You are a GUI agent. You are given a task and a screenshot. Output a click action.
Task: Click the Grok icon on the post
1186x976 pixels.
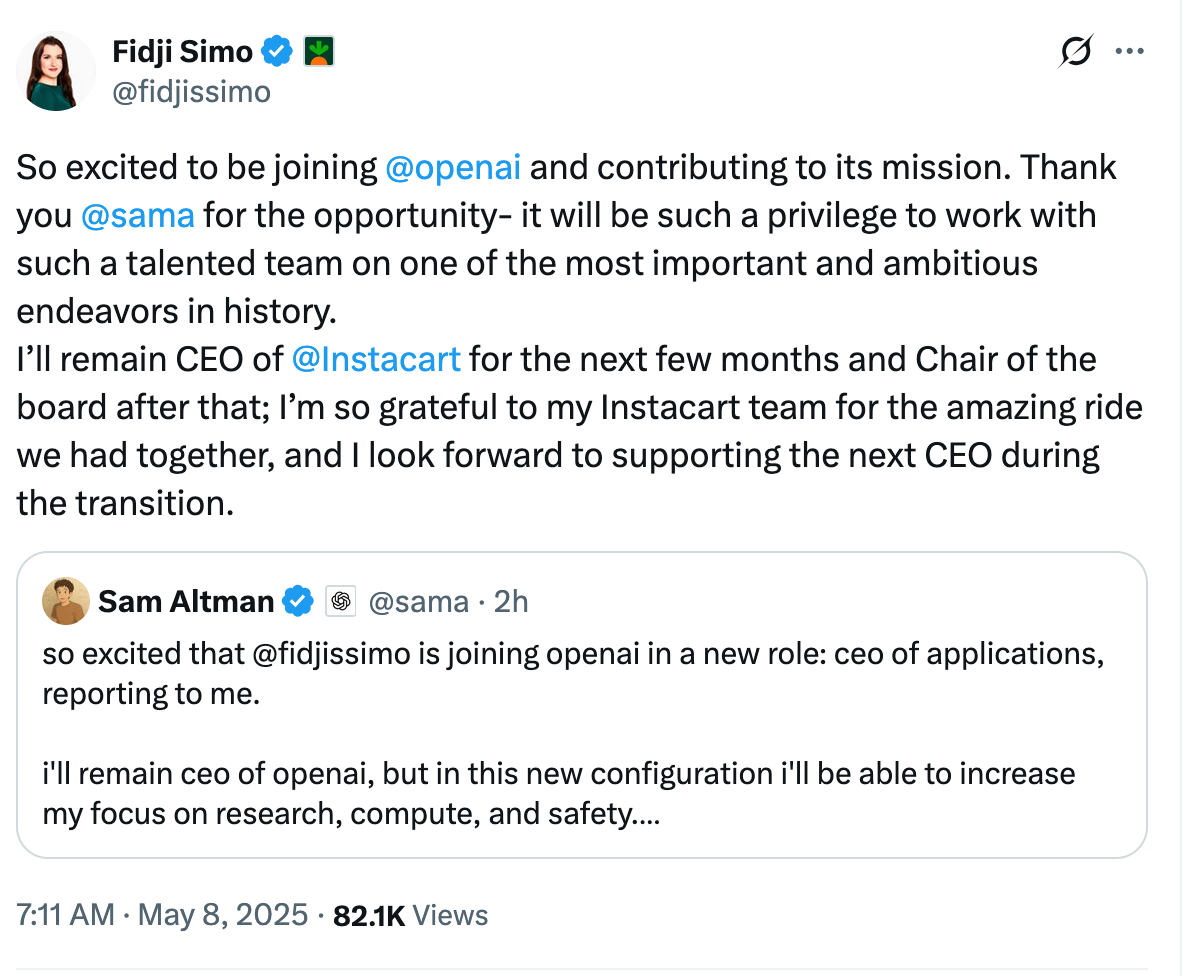pyautogui.click(x=1075, y=52)
